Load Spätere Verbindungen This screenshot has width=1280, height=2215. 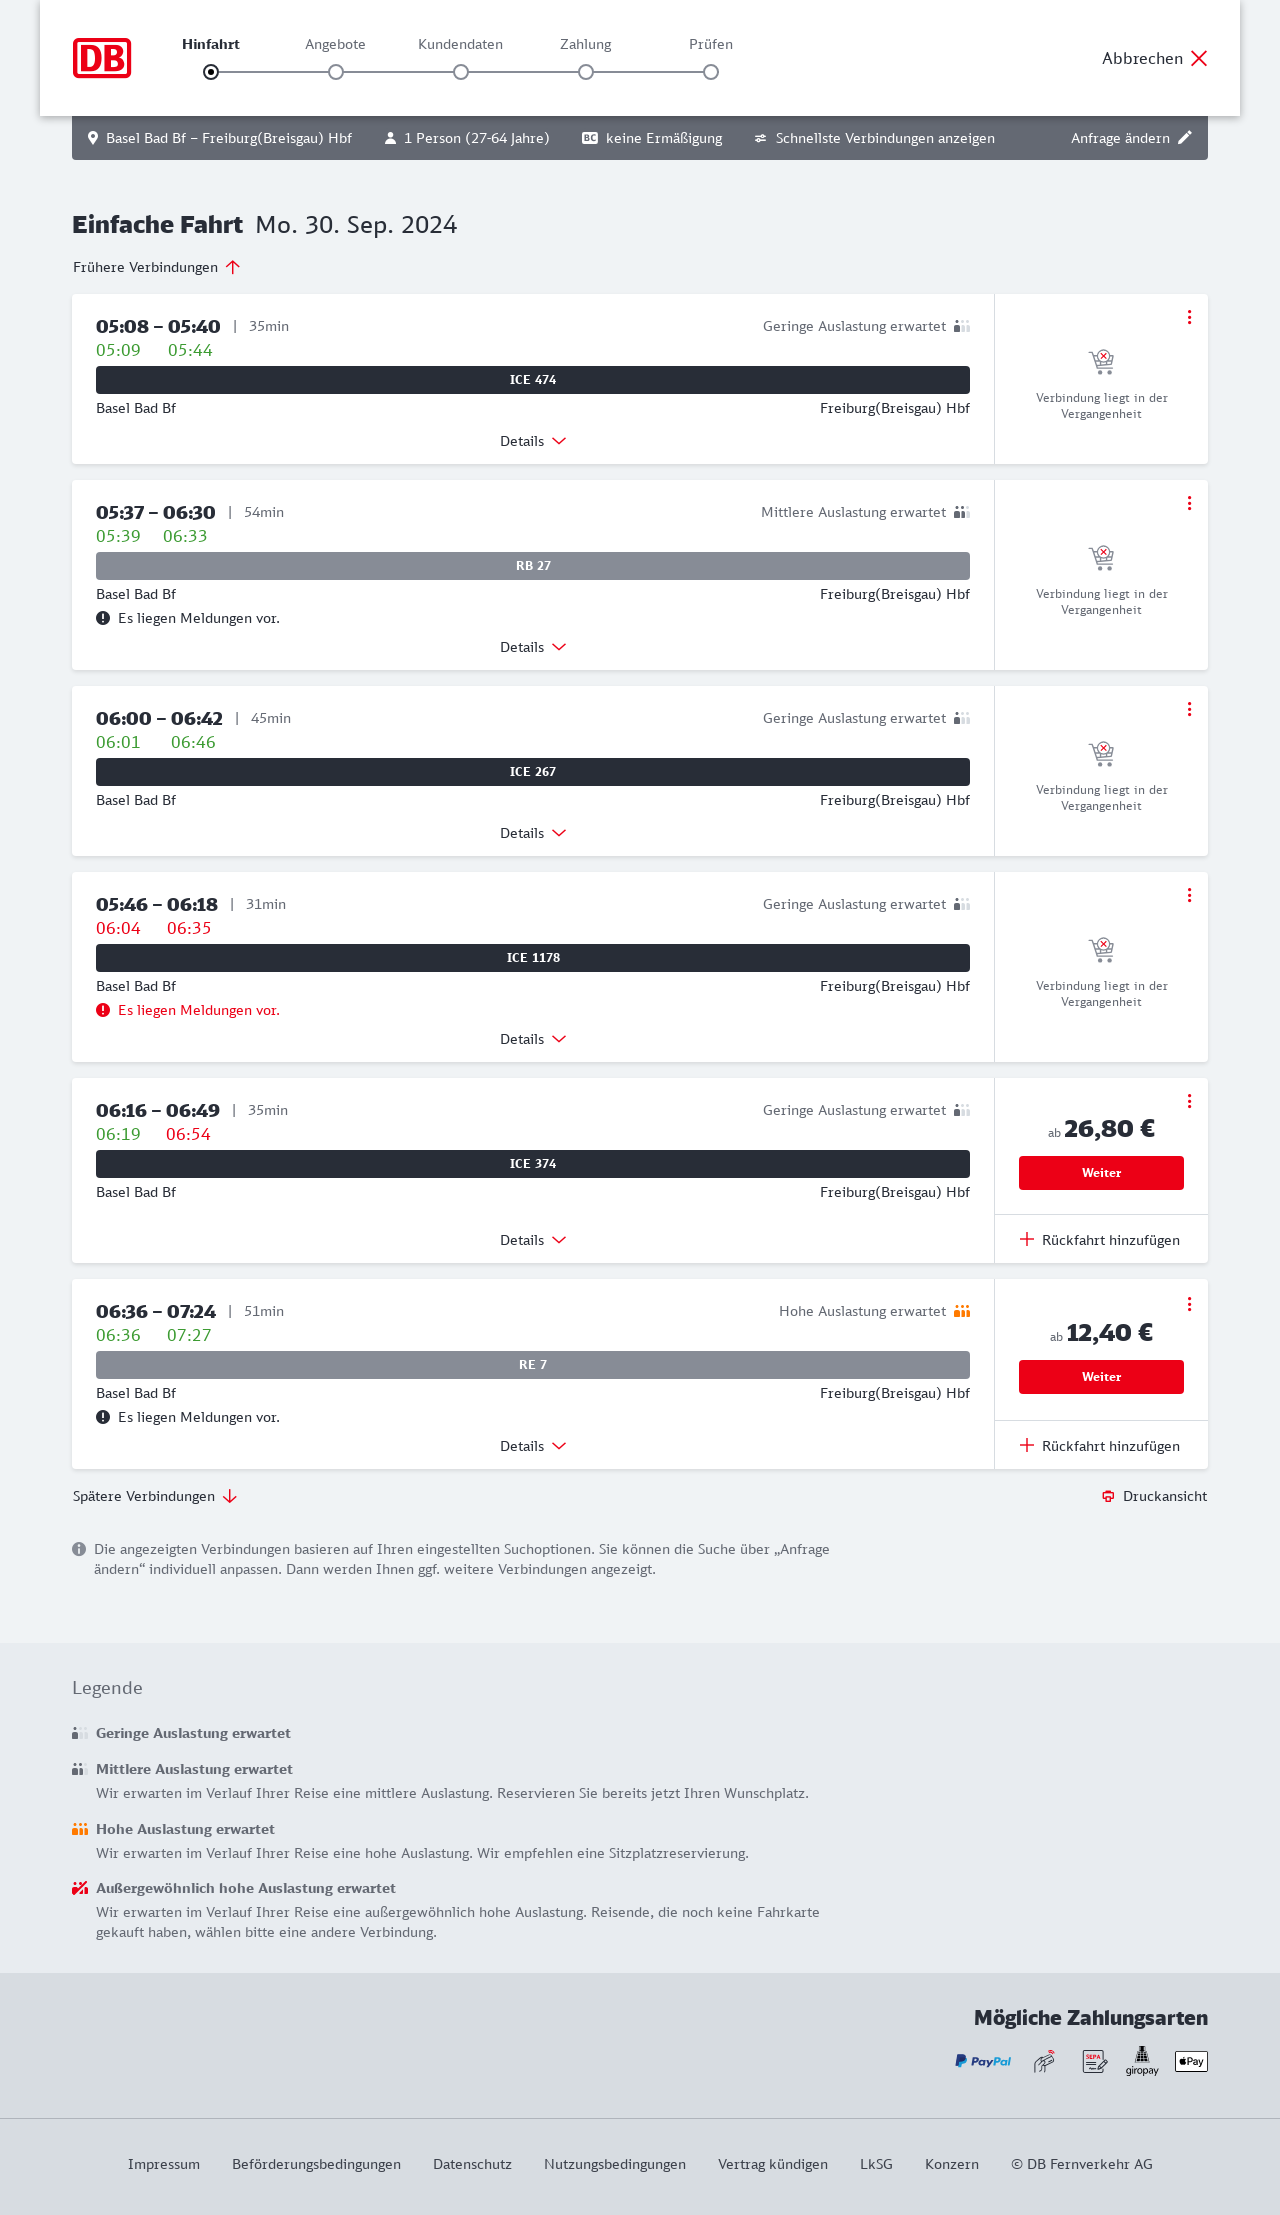pyautogui.click(x=155, y=1496)
